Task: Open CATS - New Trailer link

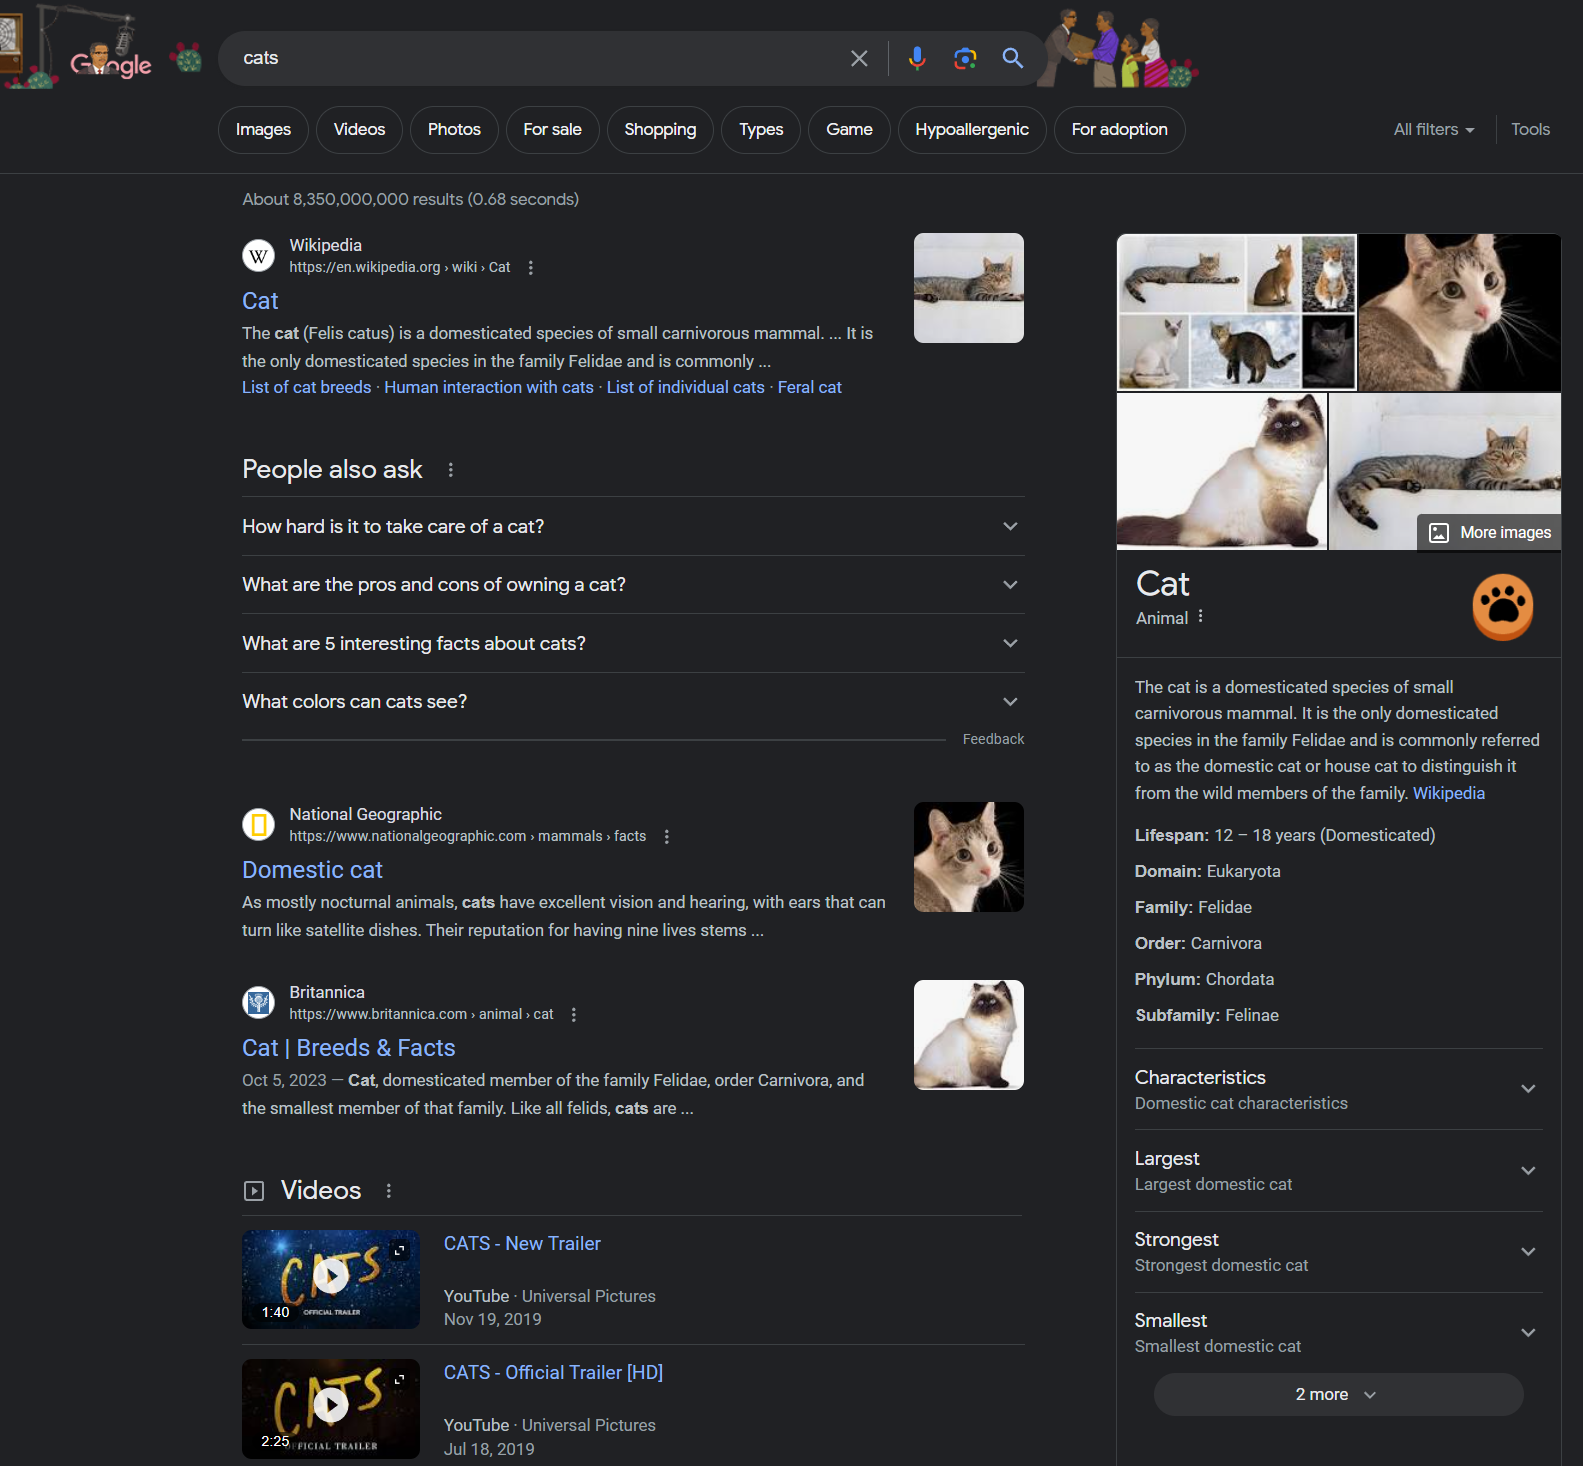Action: (522, 1244)
